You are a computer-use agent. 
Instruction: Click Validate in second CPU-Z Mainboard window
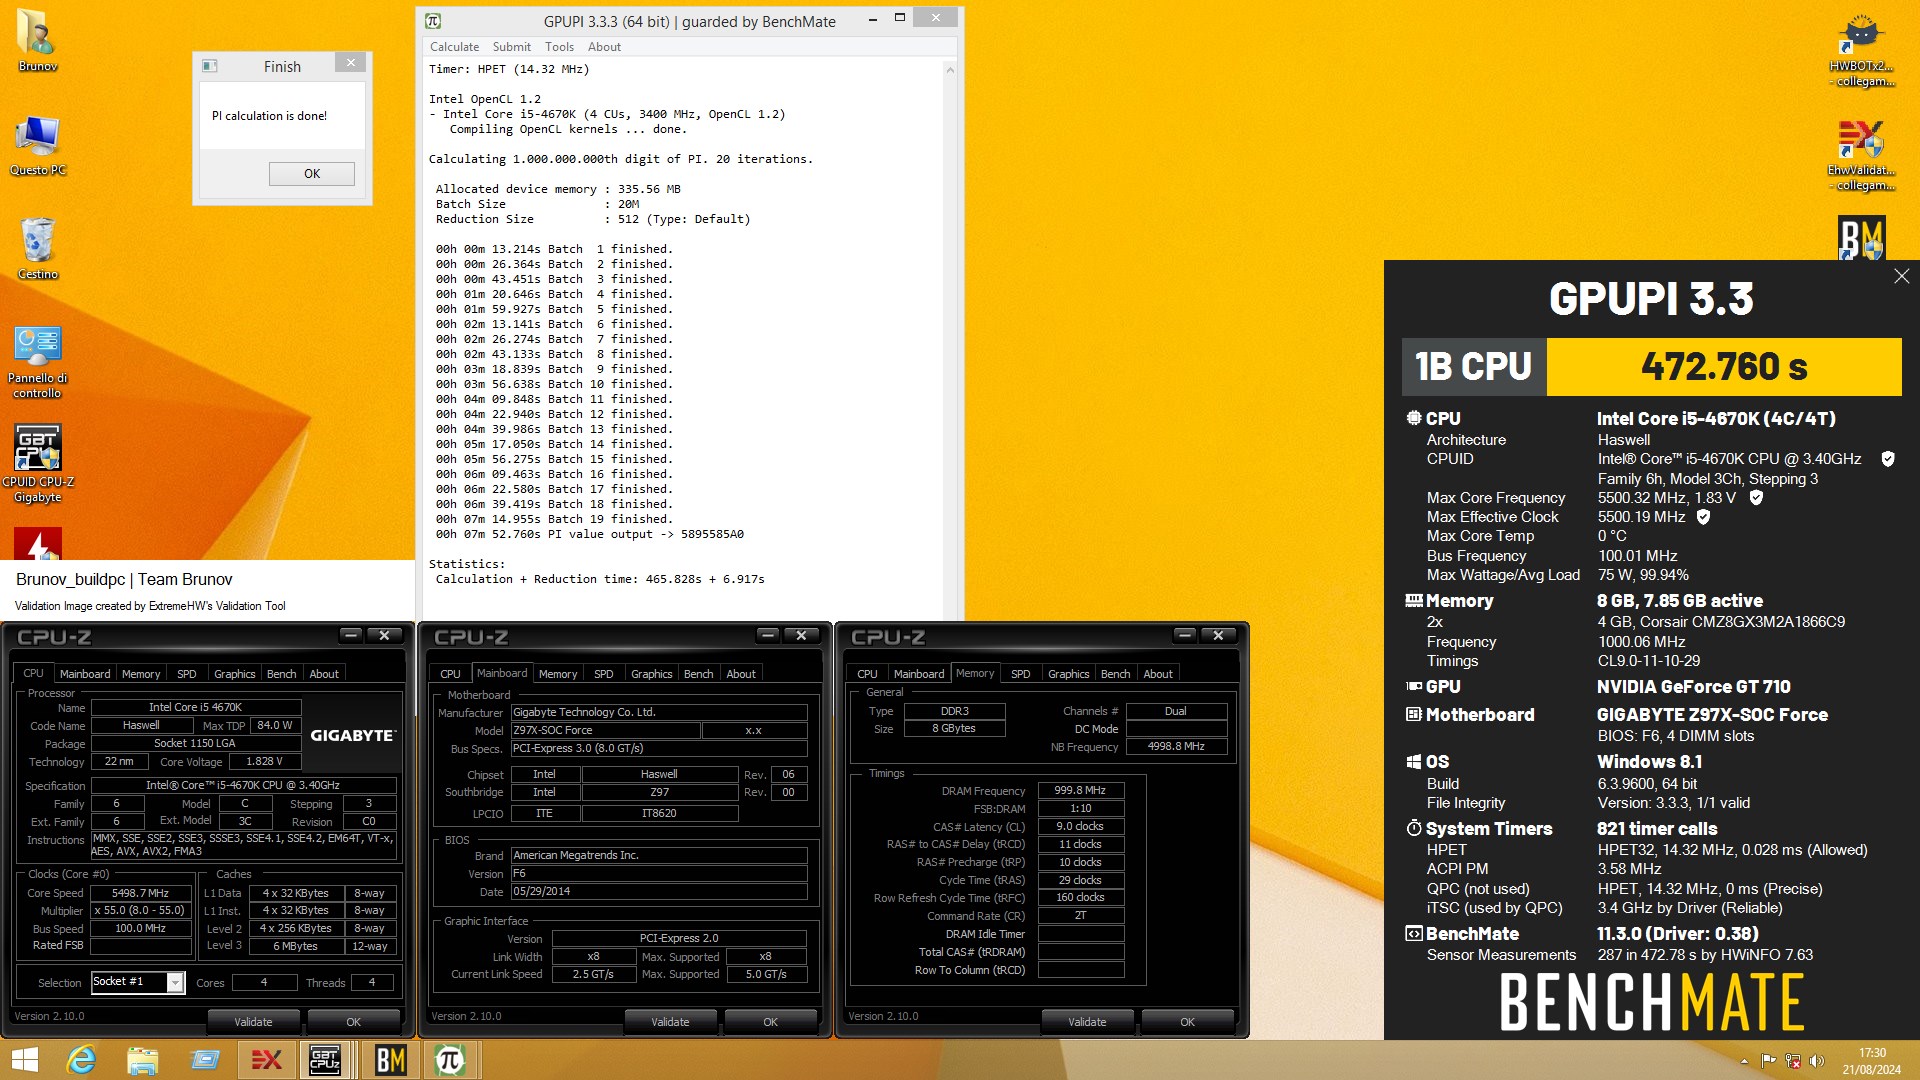tap(670, 1022)
